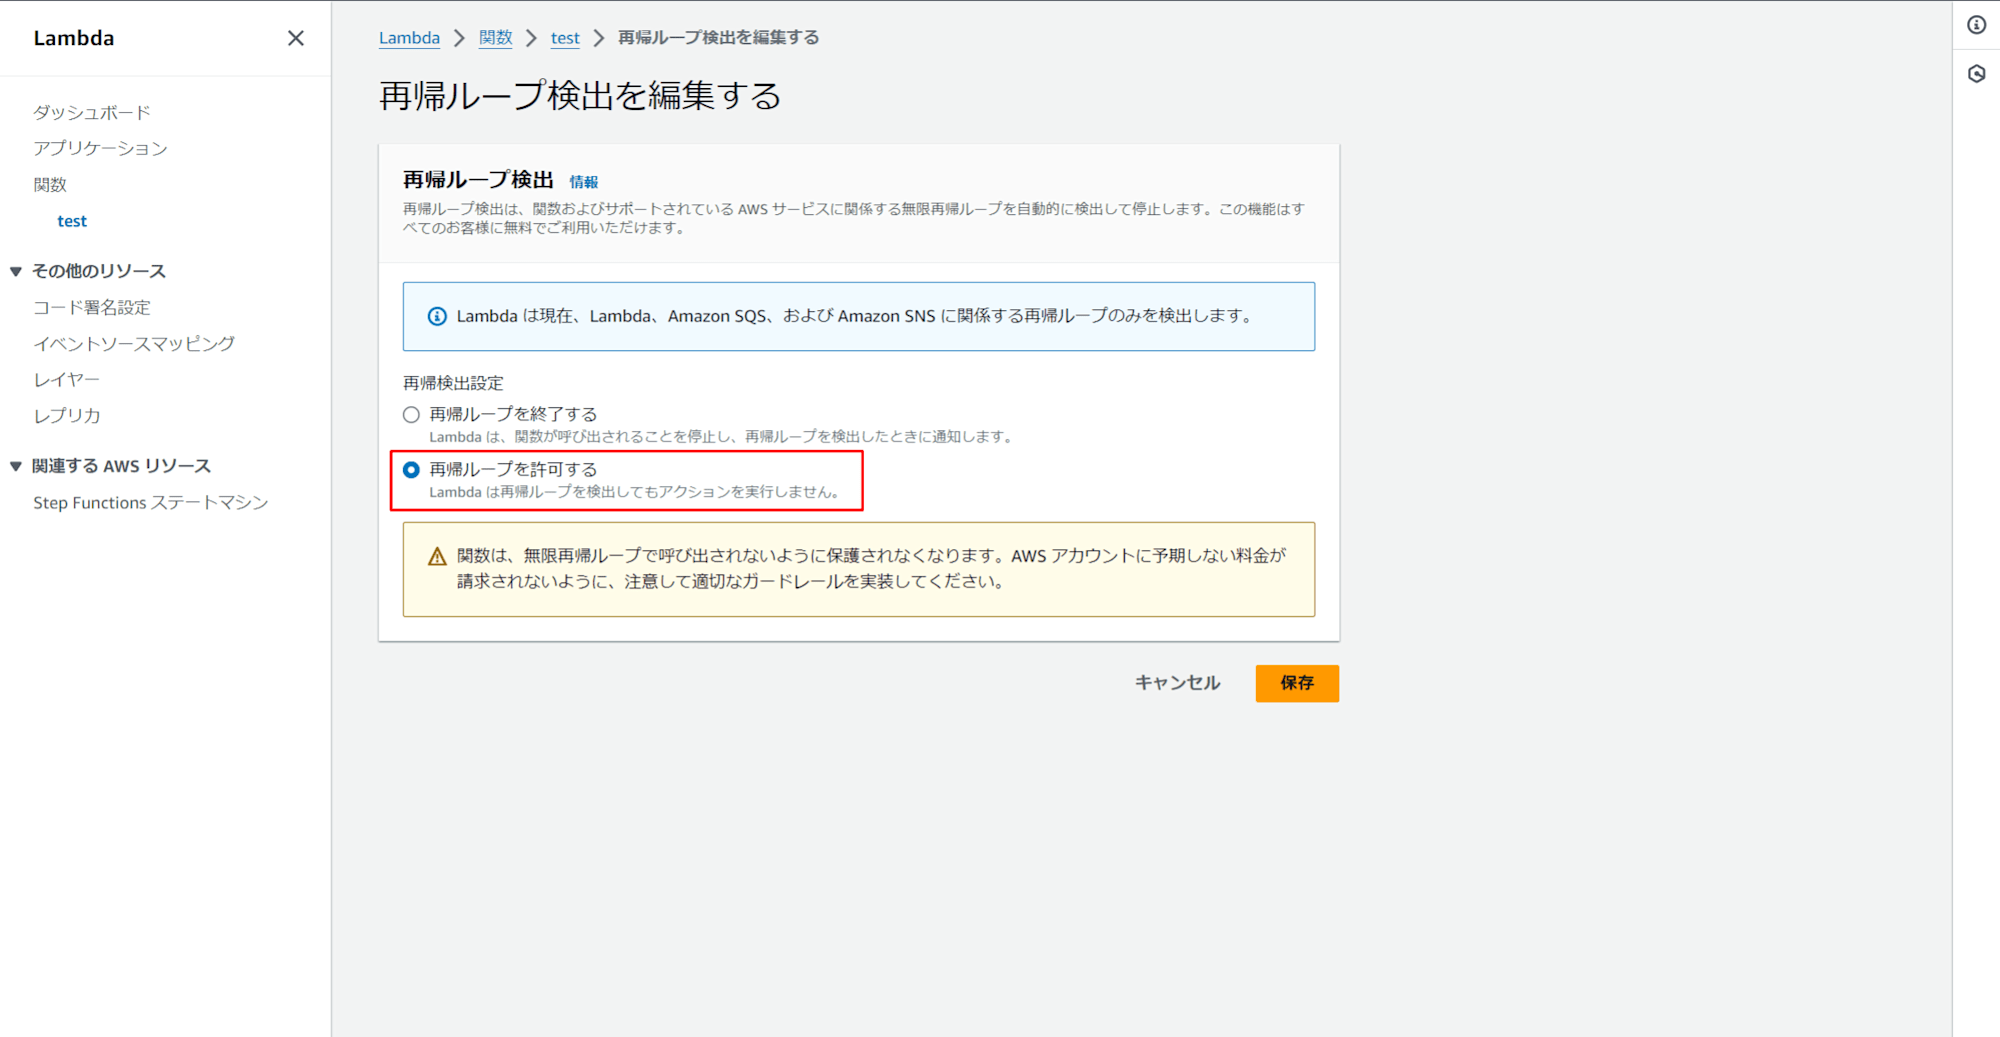Collapse the その他のリソース section
This screenshot has height=1037, width=2000.
pos(16,271)
